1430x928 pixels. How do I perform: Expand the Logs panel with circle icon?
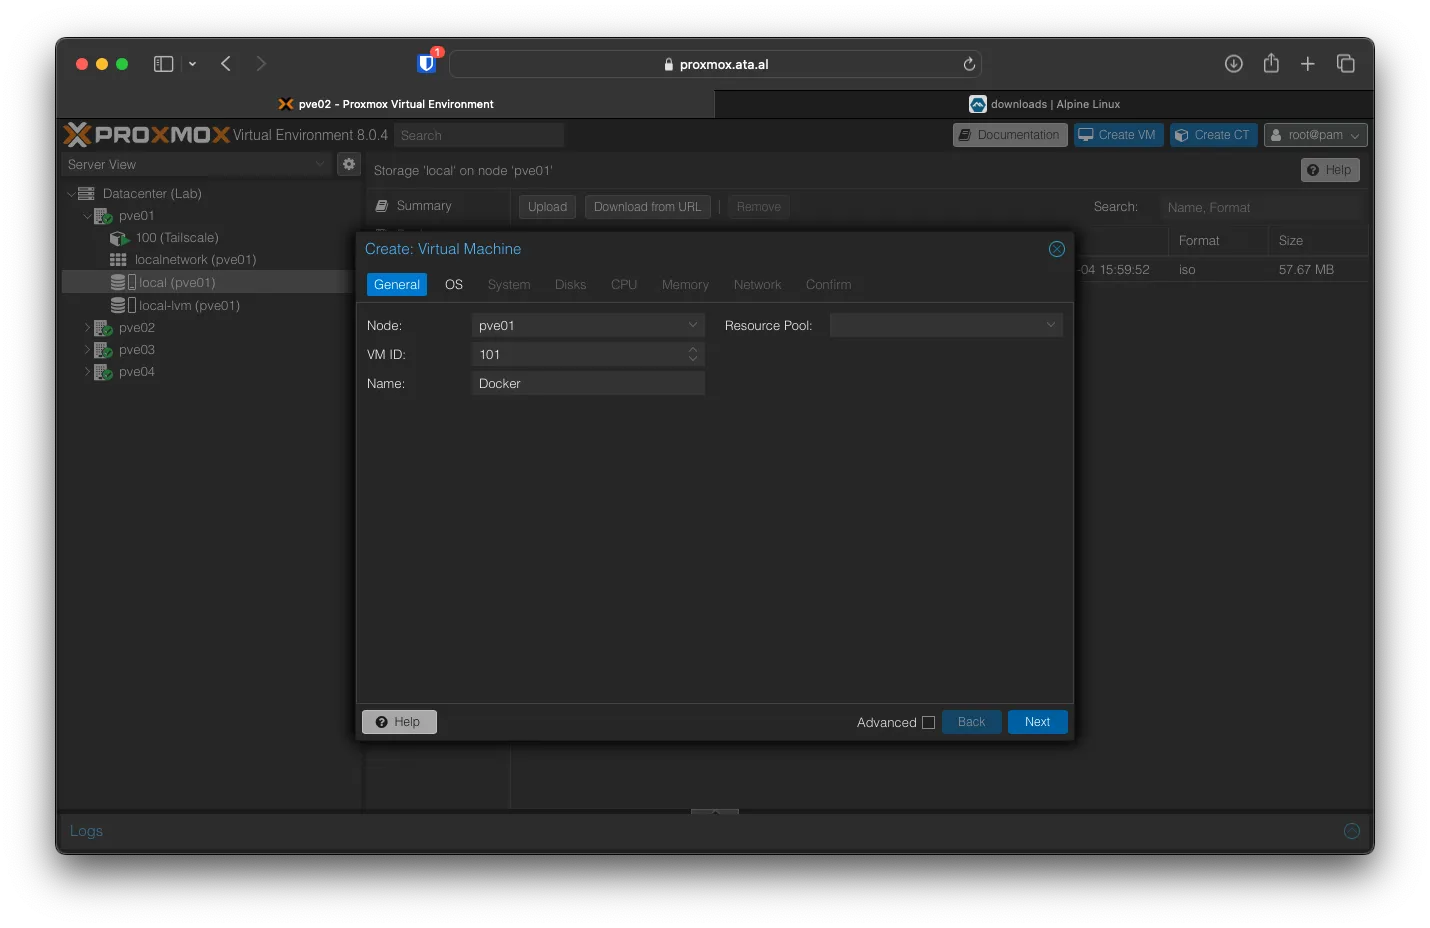(x=1352, y=831)
